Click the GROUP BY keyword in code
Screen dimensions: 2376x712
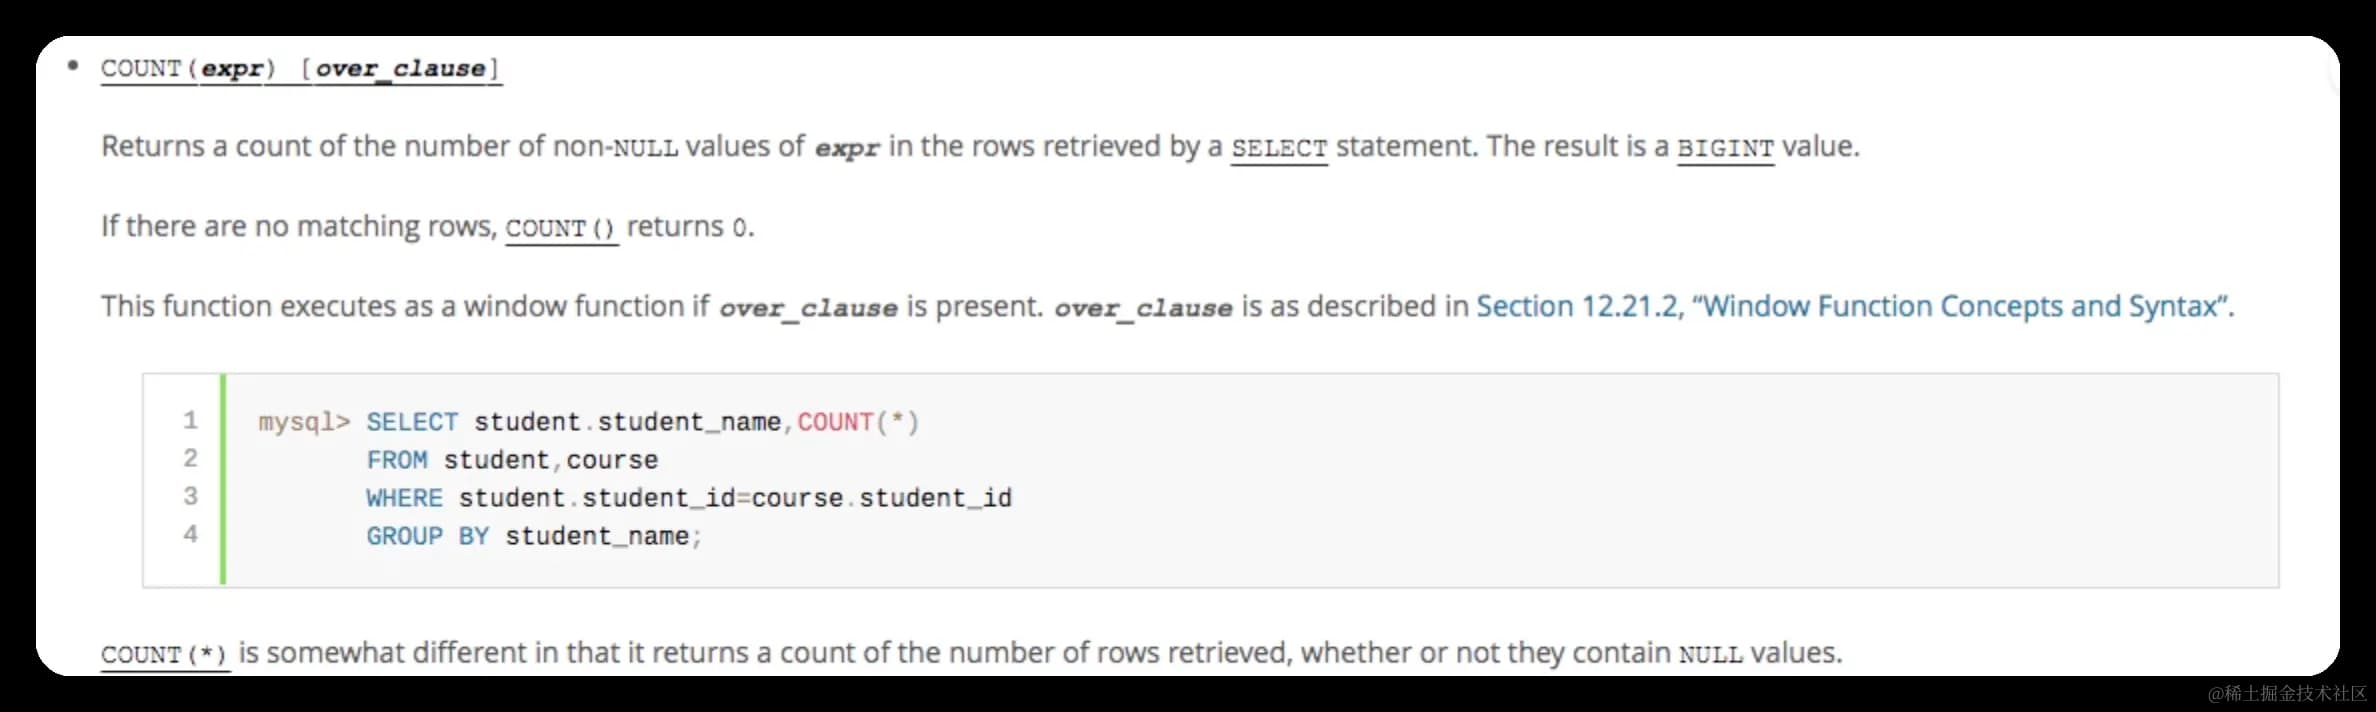click(427, 536)
